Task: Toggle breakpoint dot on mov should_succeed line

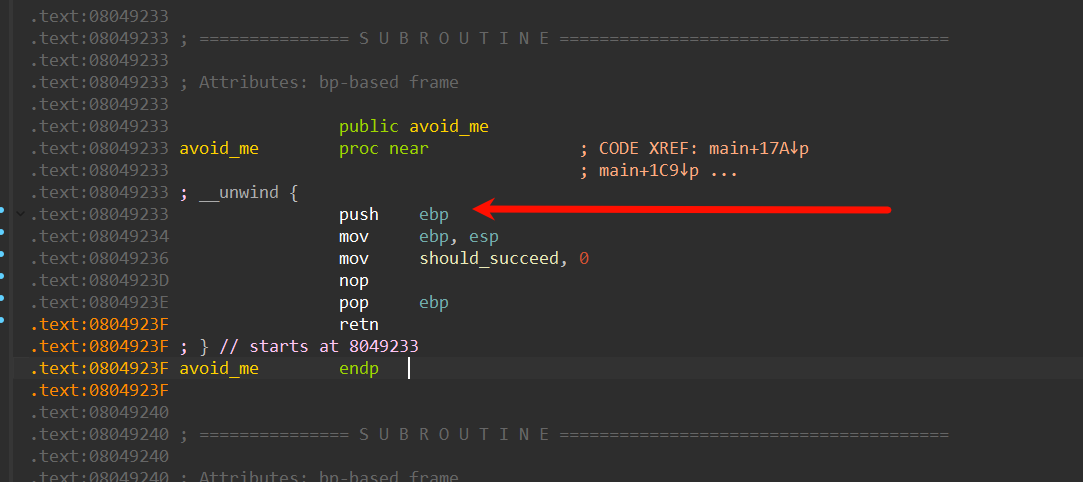Action: (x=2, y=253)
